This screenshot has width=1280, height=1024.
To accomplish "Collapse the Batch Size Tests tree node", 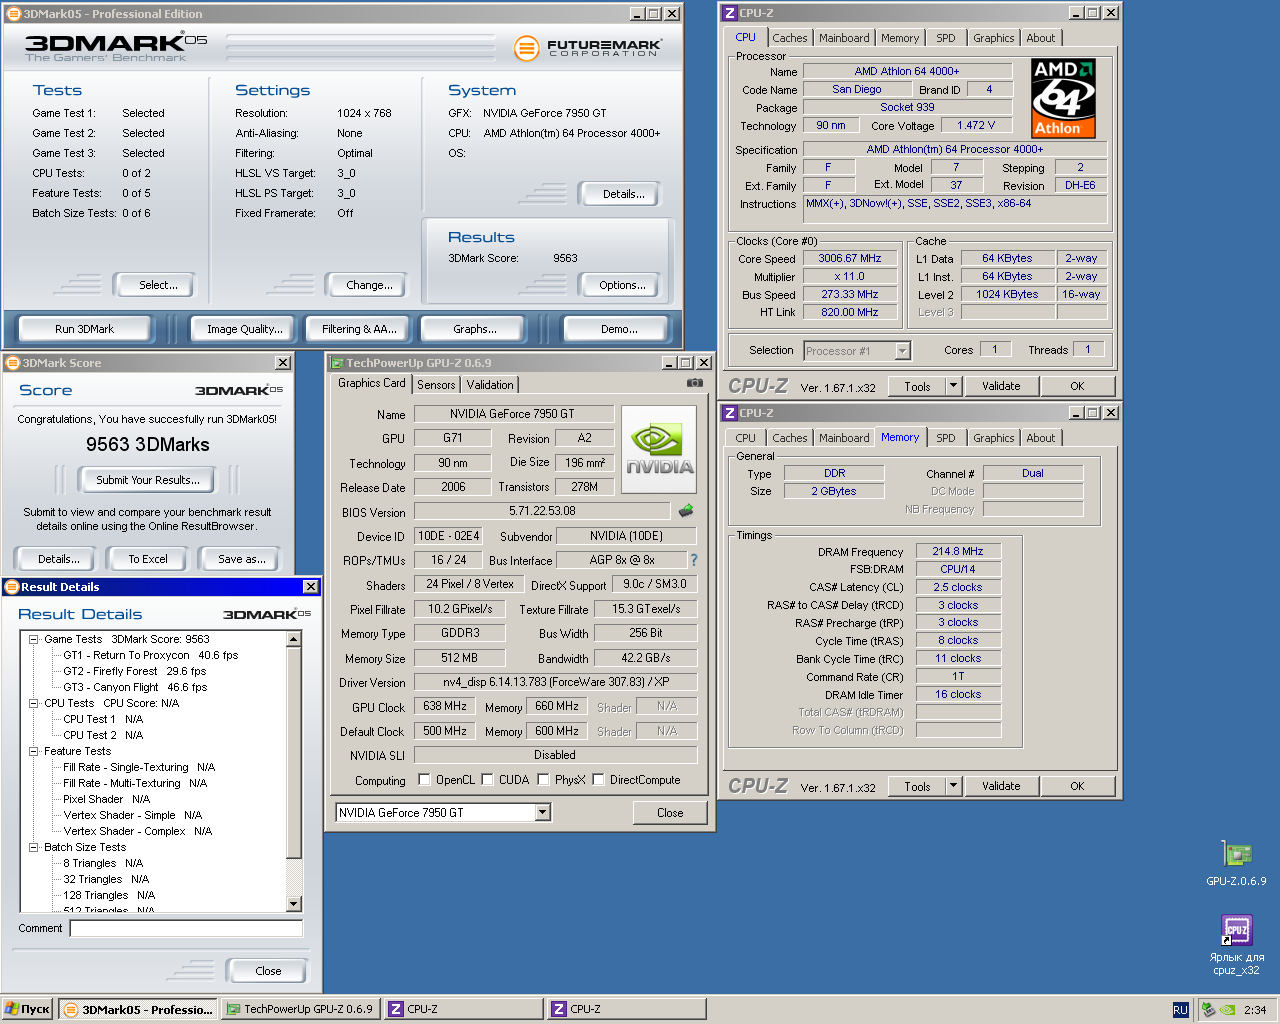I will 34,847.
